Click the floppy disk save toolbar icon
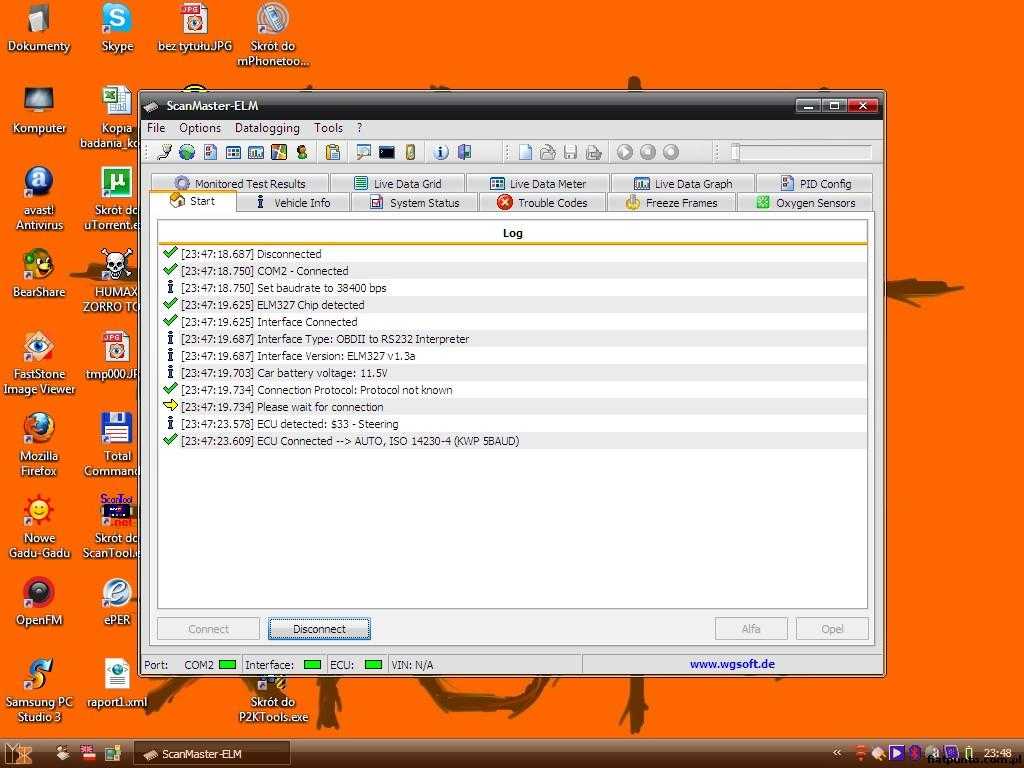Viewport: 1024px width, 768px height. pos(570,152)
